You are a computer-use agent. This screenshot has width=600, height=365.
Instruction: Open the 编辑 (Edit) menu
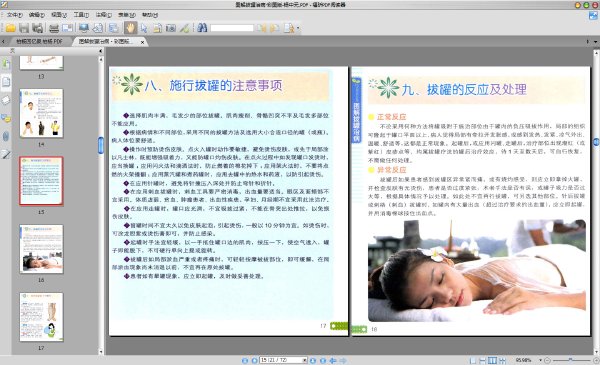[37, 15]
